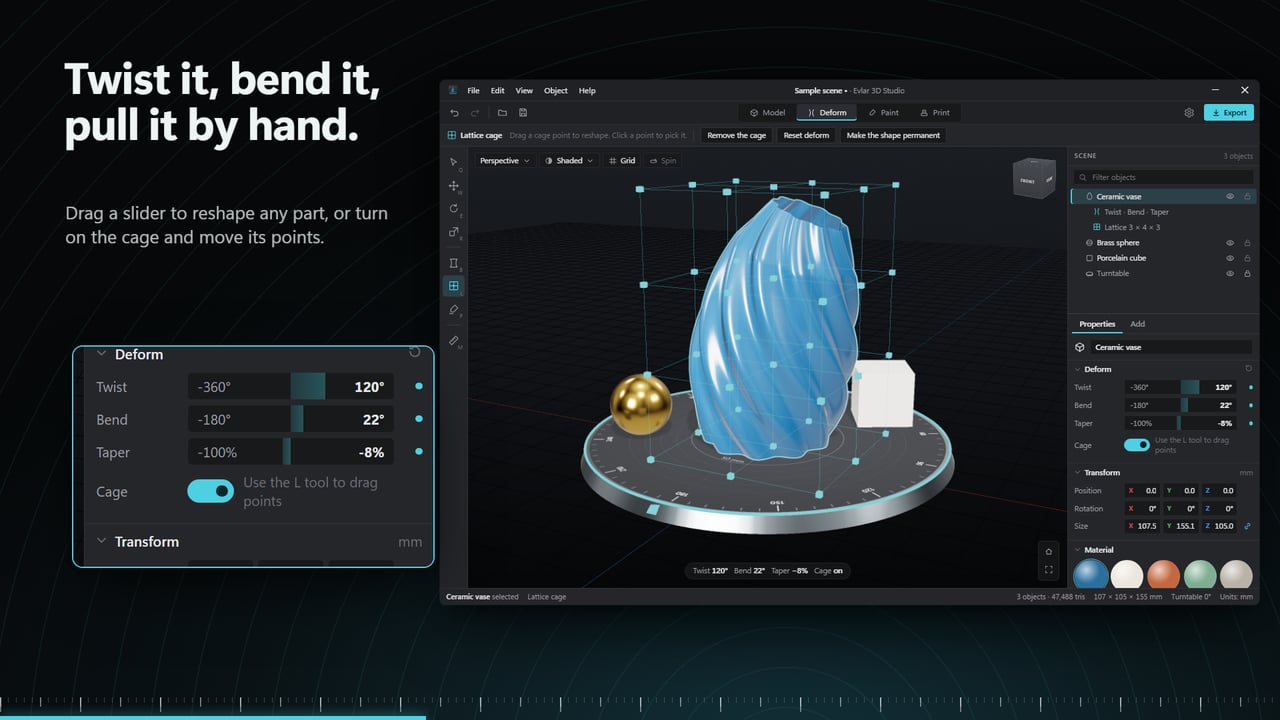Viewport: 1280px width, 720px height.
Task: Pick the Select arrow tool in left toolbar
Action: 454,162
